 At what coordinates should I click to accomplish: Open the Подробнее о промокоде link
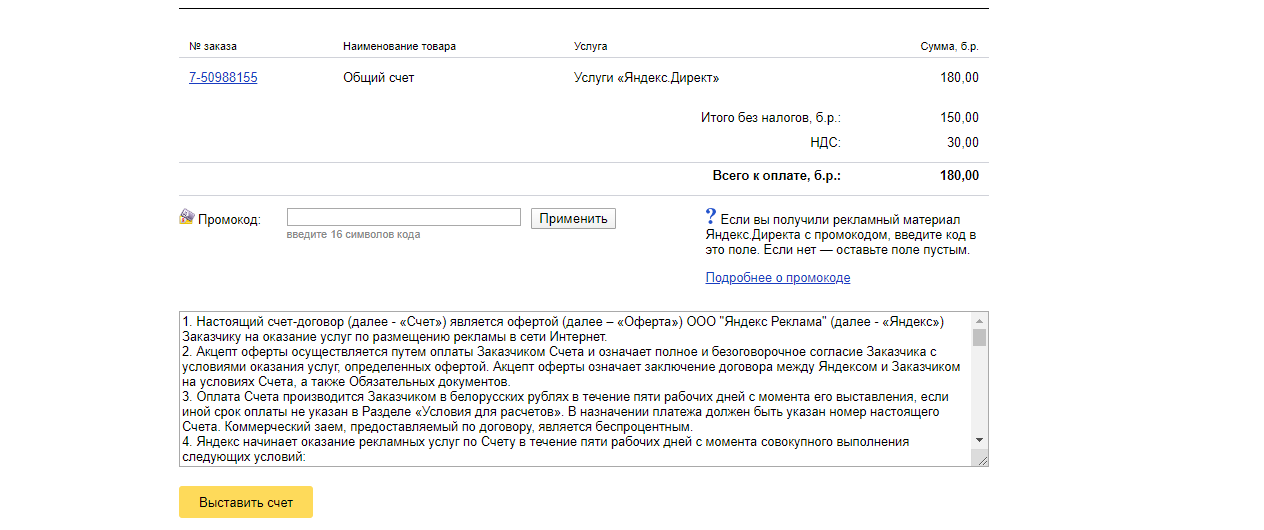[x=778, y=277]
